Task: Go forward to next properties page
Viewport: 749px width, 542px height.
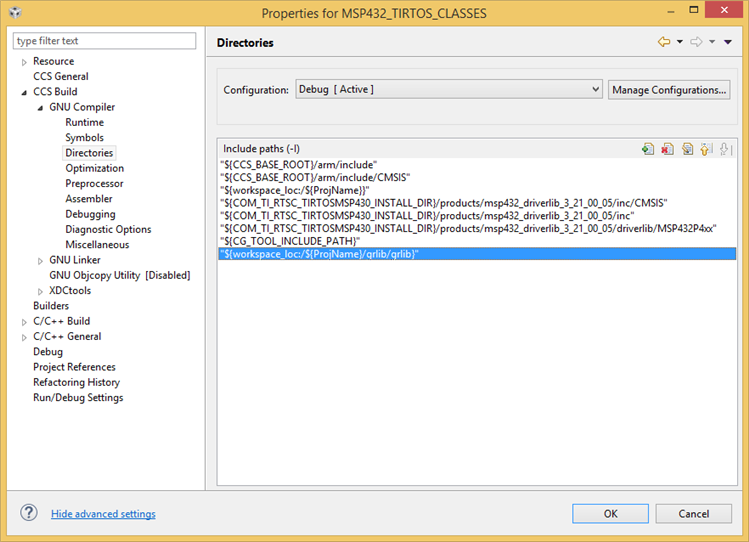Action: click(696, 42)
